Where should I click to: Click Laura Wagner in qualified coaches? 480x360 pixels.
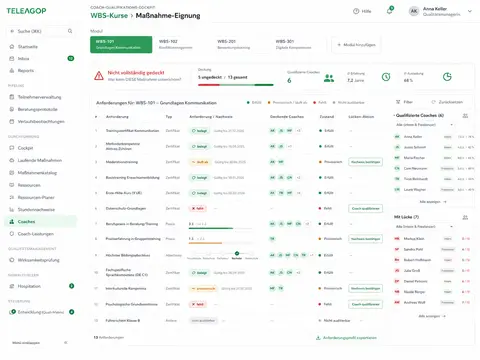pyautogui.click(x=434, y=190)
